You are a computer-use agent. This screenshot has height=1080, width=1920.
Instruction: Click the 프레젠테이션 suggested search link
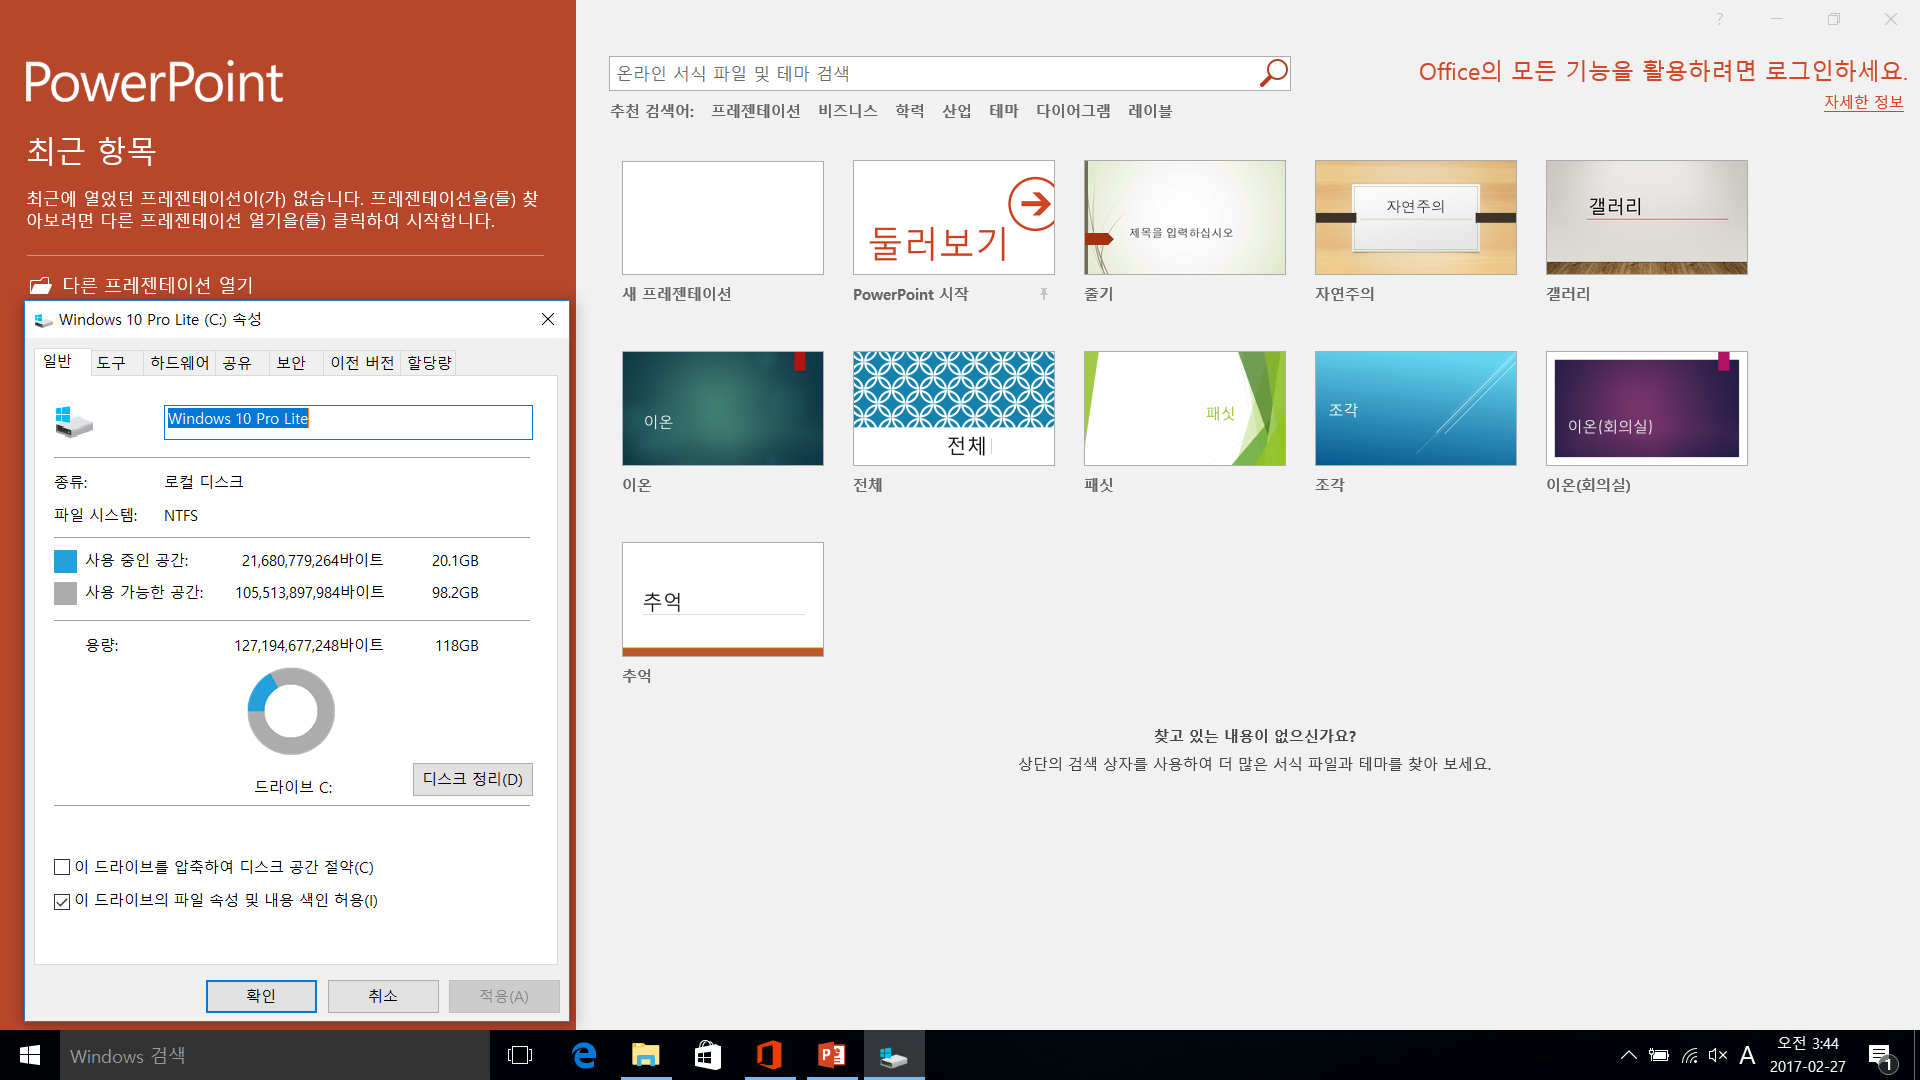tap(756, 111)
